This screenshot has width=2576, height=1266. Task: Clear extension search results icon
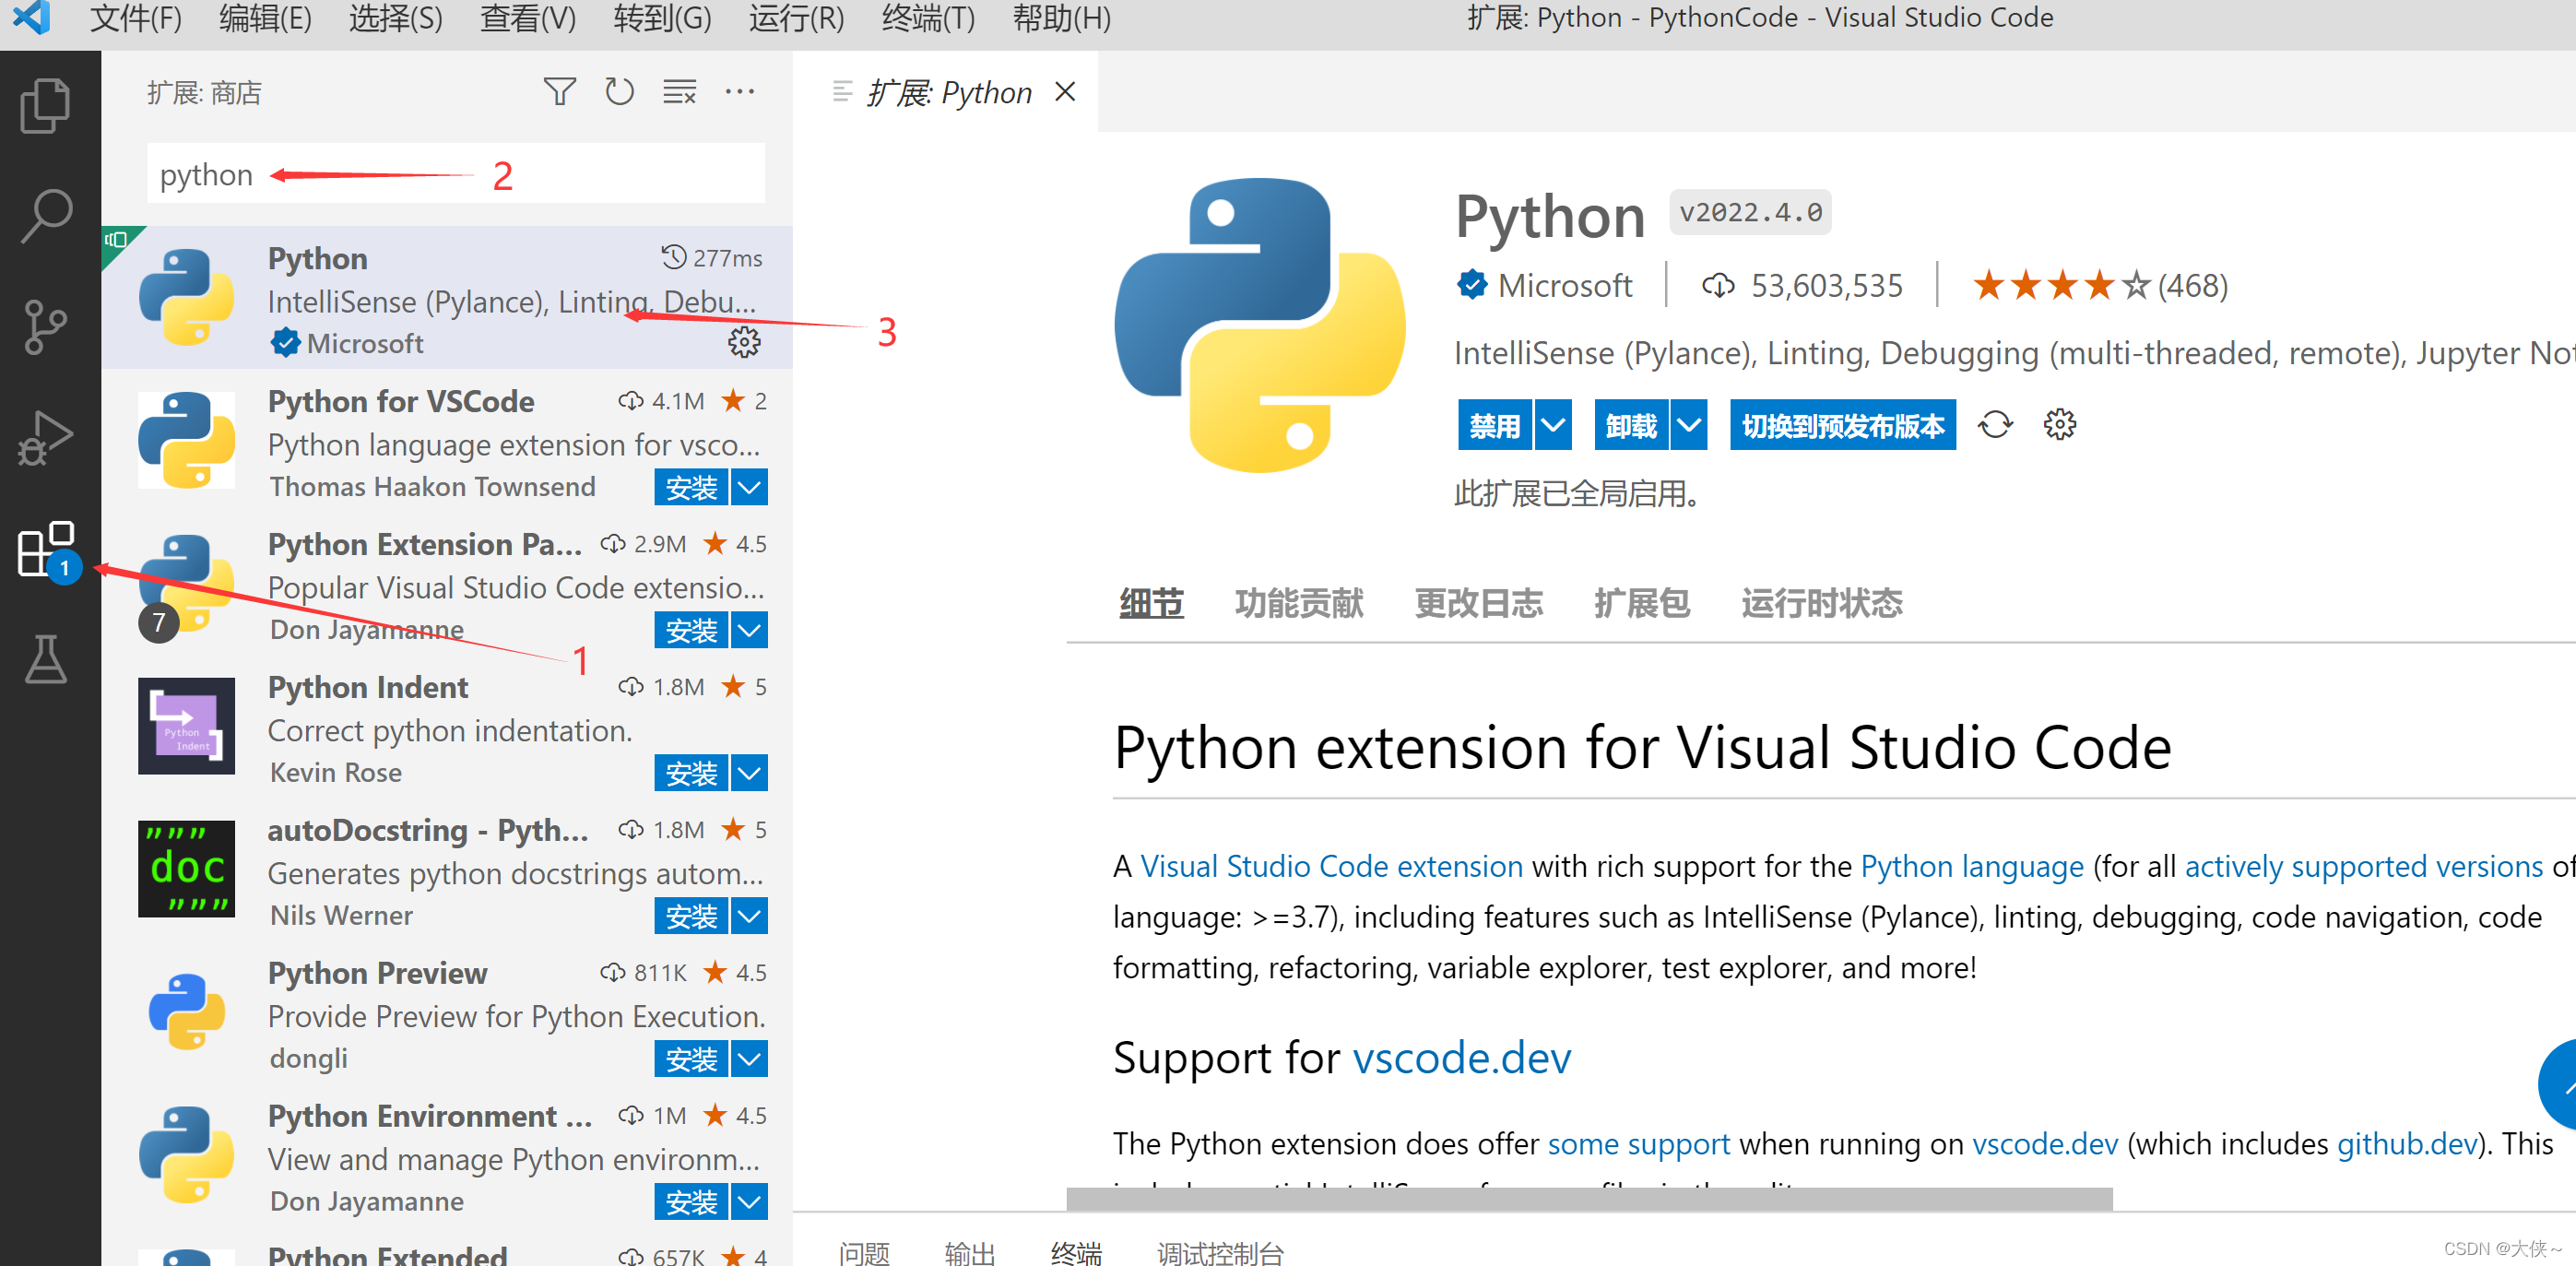(679, 93)
